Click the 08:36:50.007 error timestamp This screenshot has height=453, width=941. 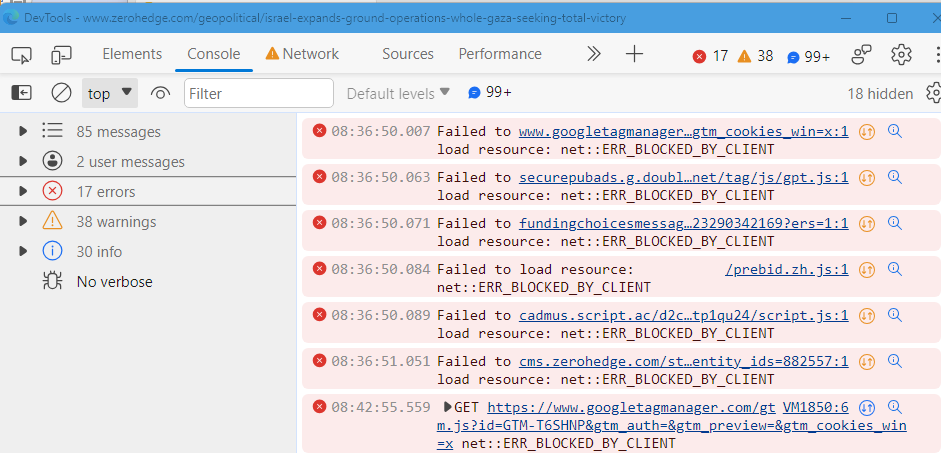(x=380, y=131)
